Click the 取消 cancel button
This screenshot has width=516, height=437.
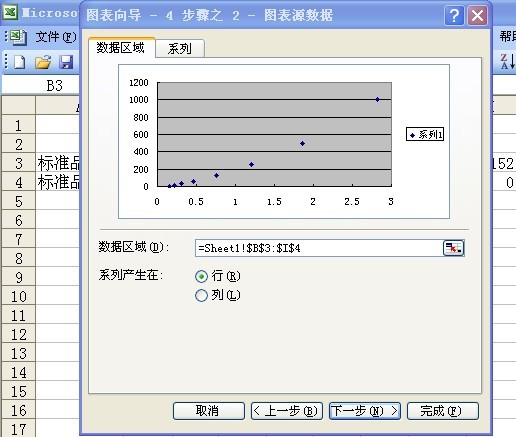[x=209, y=411]
